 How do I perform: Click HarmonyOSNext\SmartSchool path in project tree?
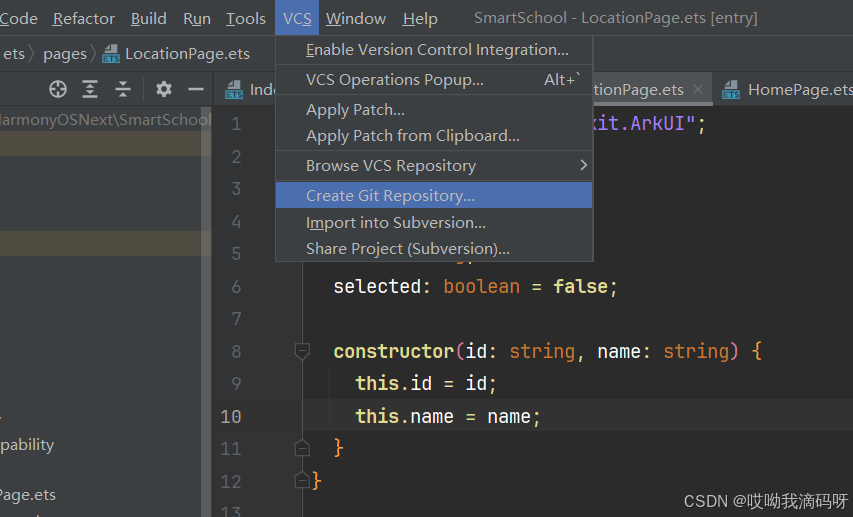click(x=105, y=120)
